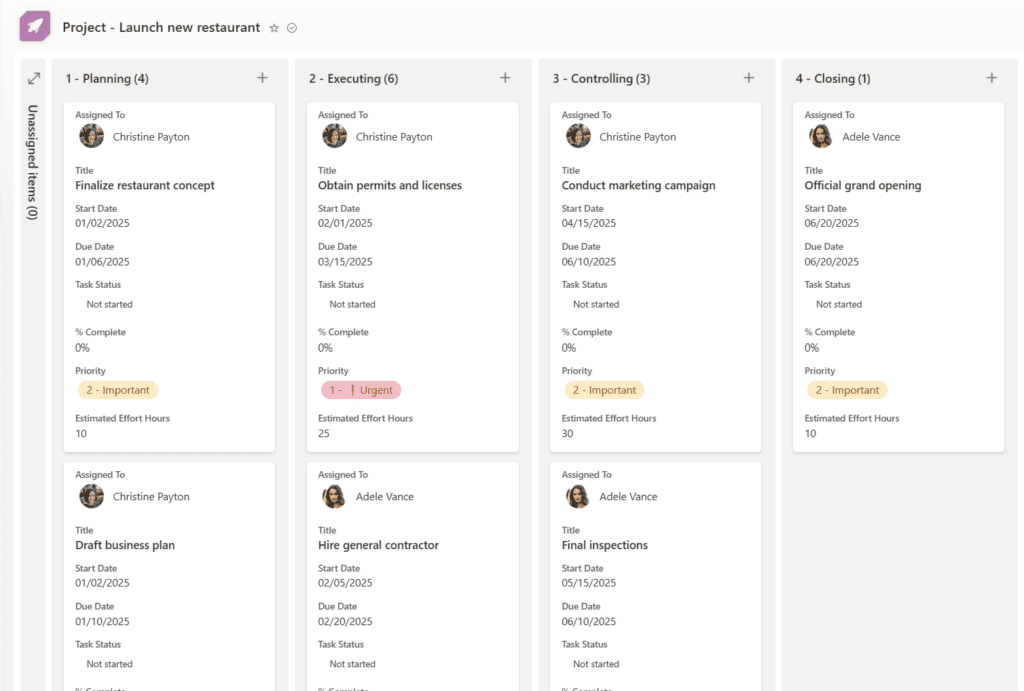This screenshot has width=1024, height=691.
Task: Add new item to 2 - Executing column
Action: pos(505,78)
